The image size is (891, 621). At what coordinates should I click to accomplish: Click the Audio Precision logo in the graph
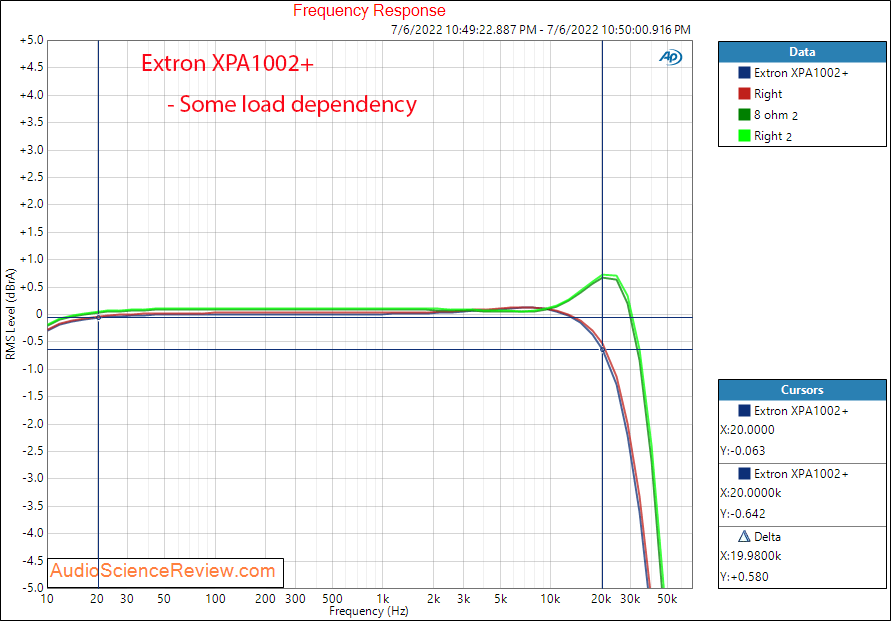click(x=671, y=57)
